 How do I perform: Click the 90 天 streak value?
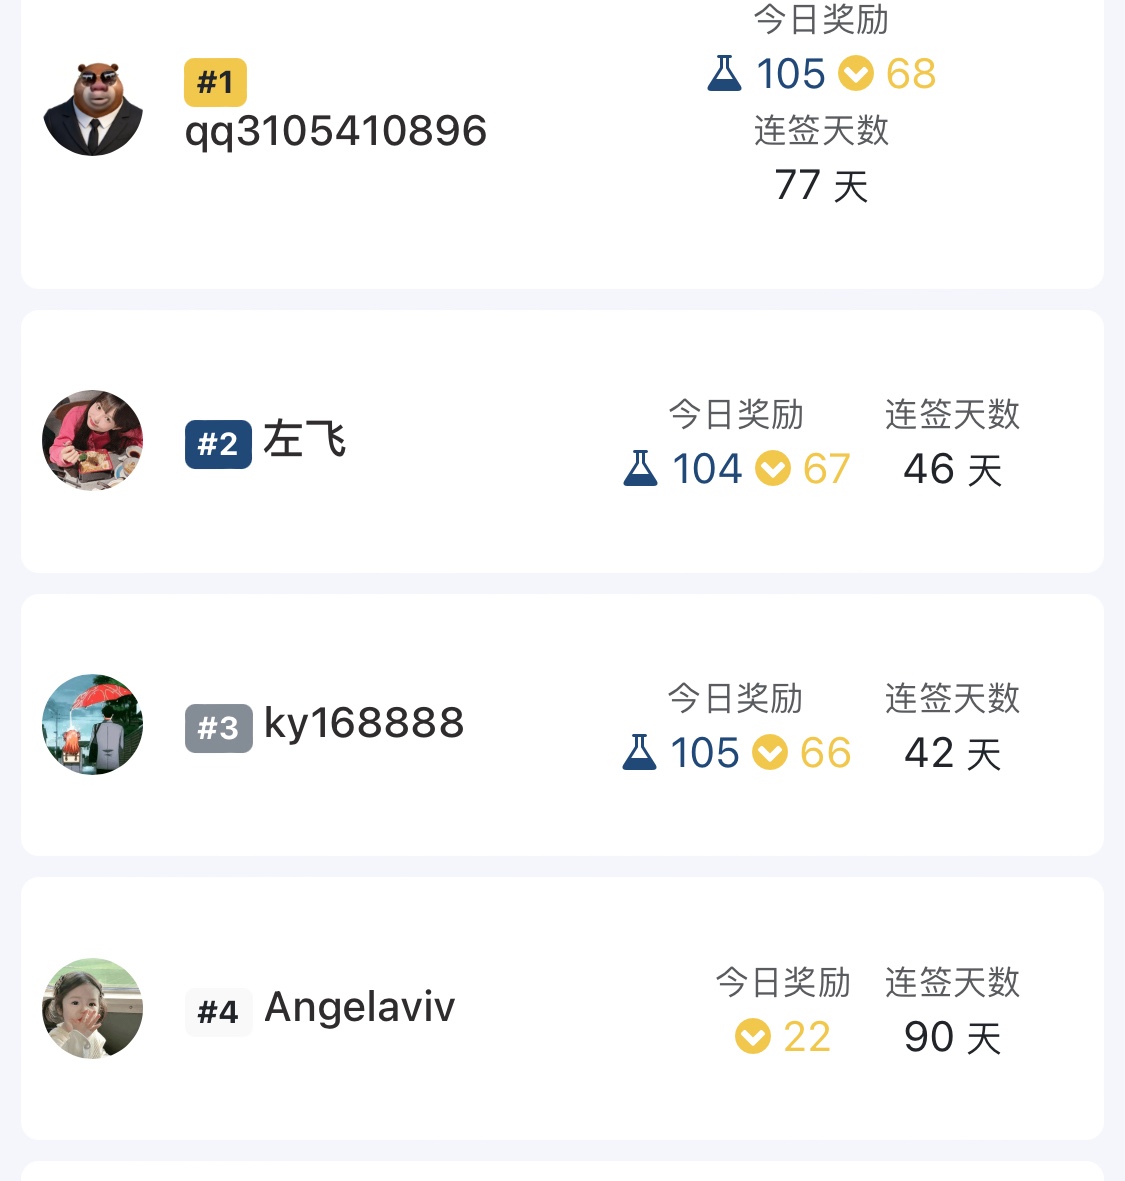[952, 1038]
